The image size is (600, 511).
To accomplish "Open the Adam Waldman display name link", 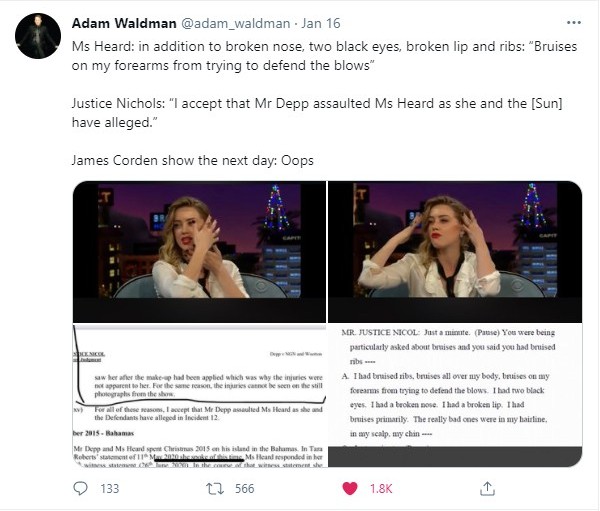I will tap(124, 23).
